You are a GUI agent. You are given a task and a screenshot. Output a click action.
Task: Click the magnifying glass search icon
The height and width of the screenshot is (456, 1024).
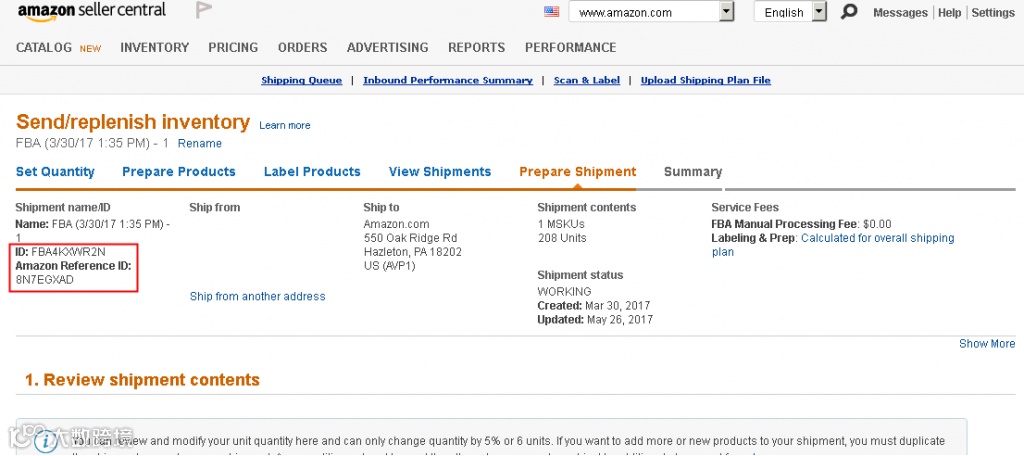coord(849,12)
